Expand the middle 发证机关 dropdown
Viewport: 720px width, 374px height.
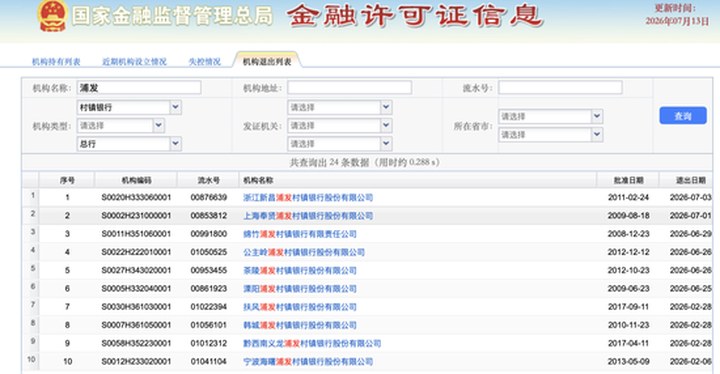click(340, 125)
